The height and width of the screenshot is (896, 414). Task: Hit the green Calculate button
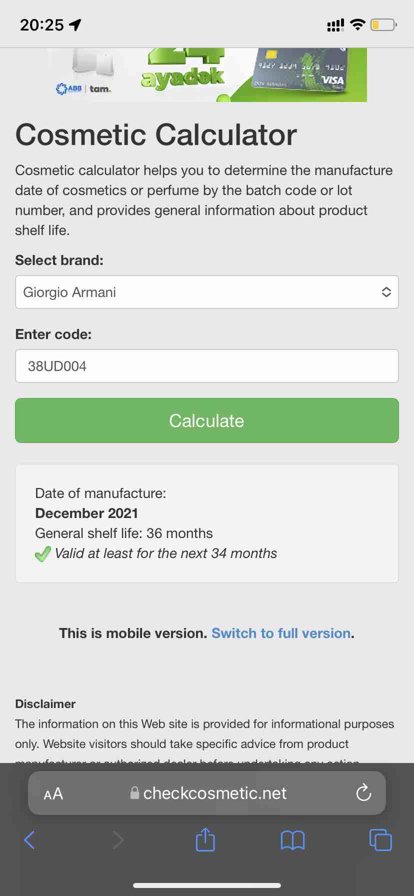(x=206, y=421)
